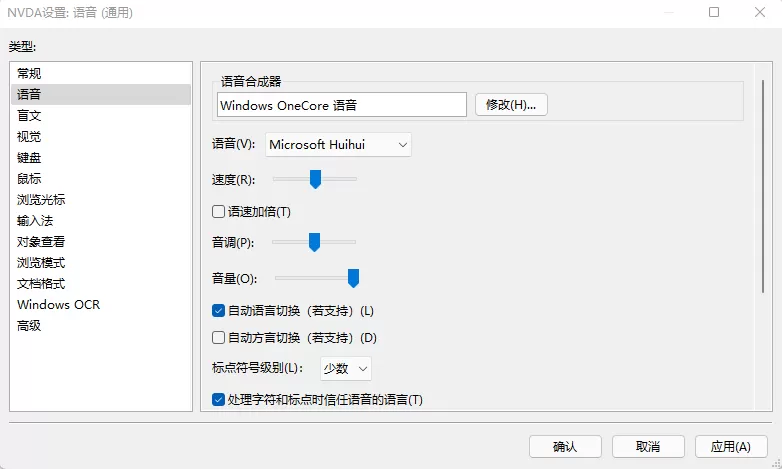The image size is (782, 469).
Task: Expand the 标点符号级别 dropdown
Action: click(346, 368)
